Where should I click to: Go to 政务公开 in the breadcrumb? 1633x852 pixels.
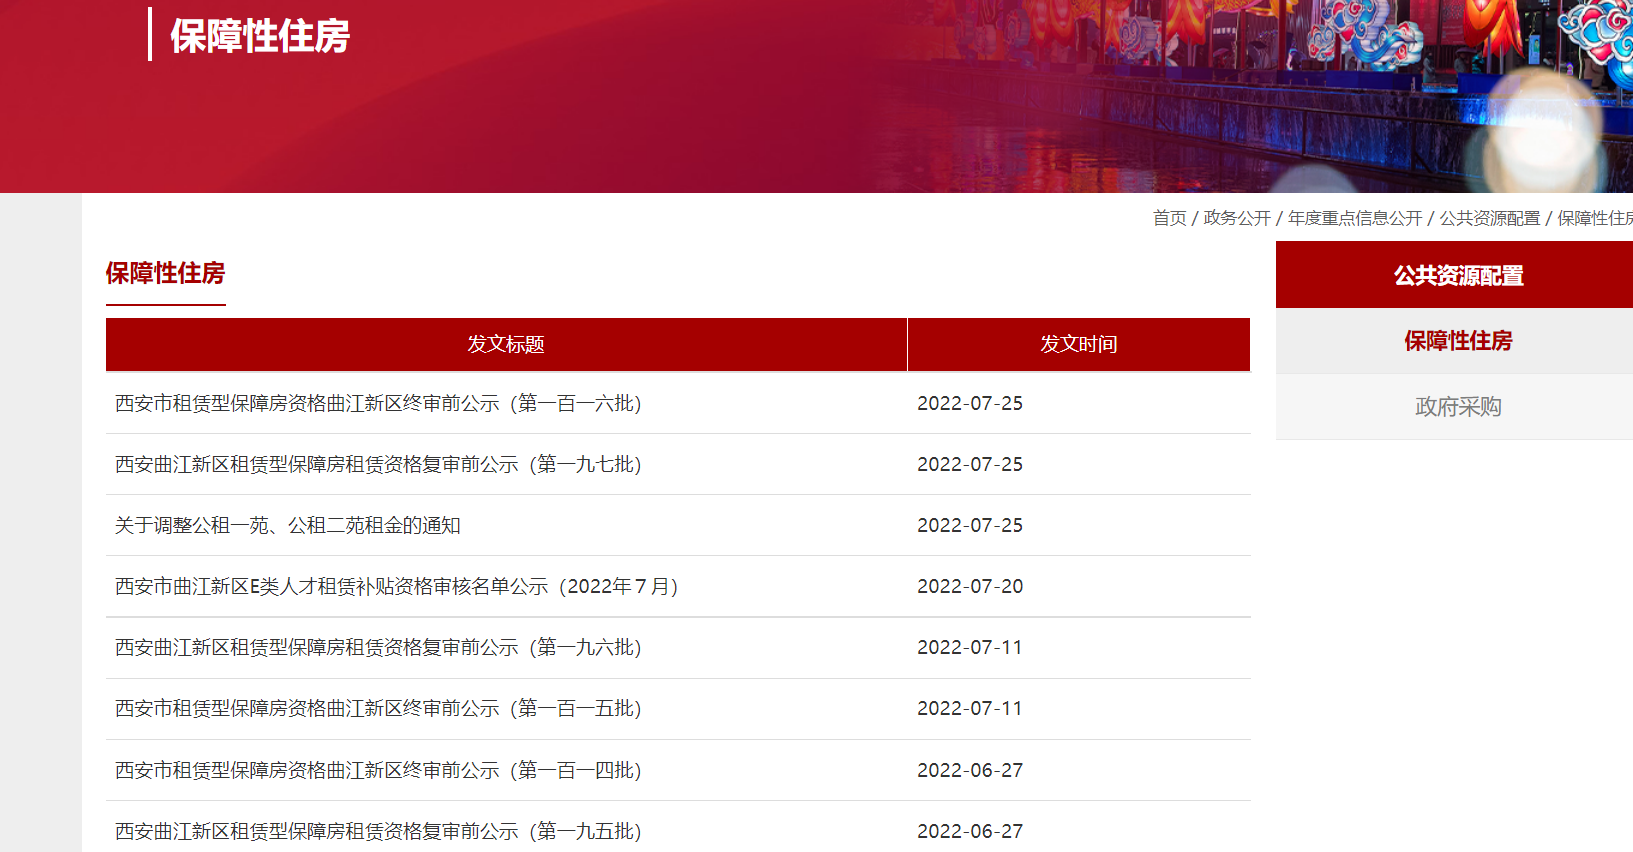tap(1237, 218)
